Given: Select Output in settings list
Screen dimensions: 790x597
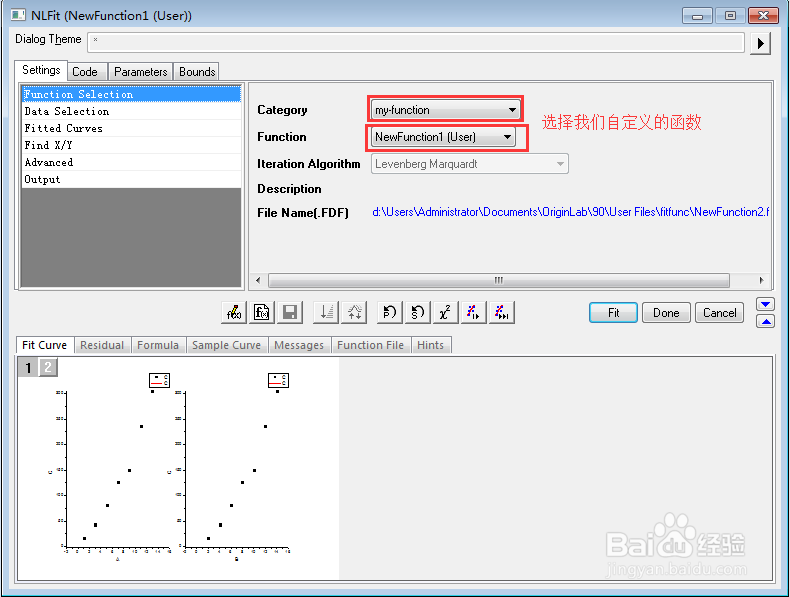Looking at the screenshot, I should [131, 179].
